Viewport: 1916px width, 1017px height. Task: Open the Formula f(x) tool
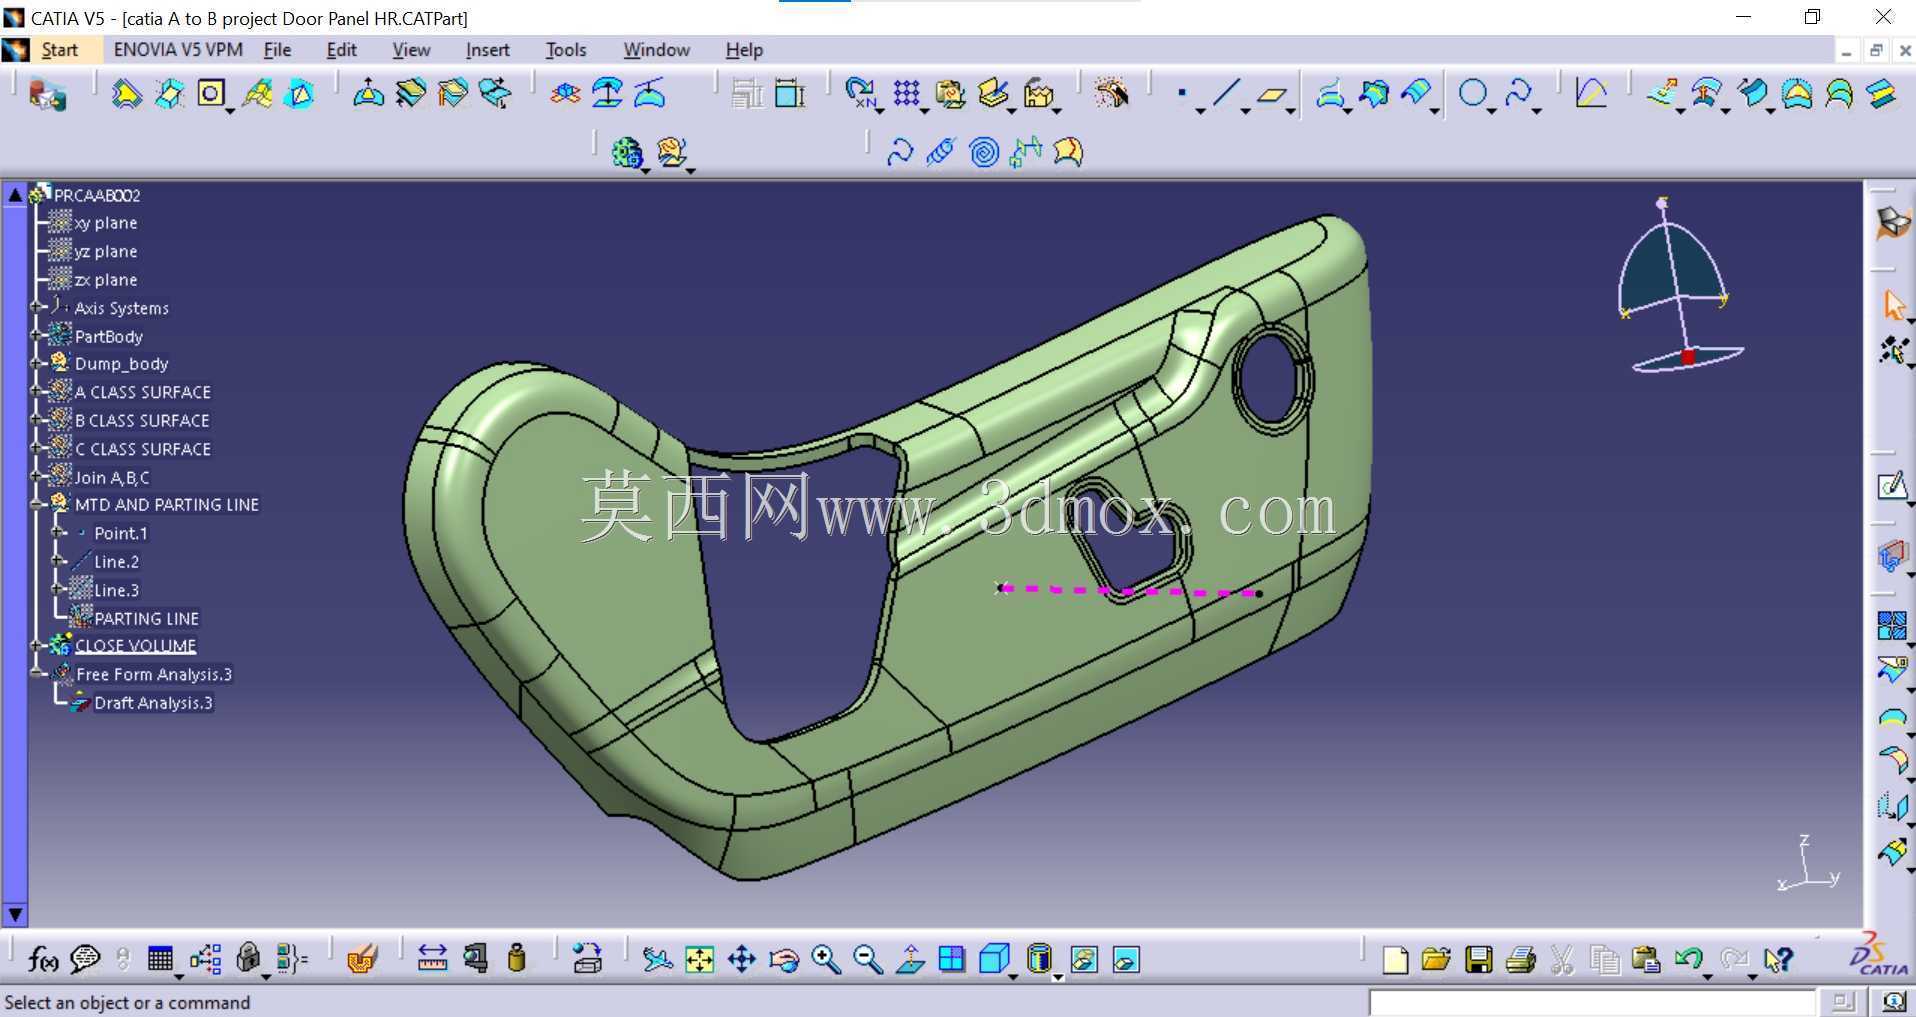click(x=42, y=960)
